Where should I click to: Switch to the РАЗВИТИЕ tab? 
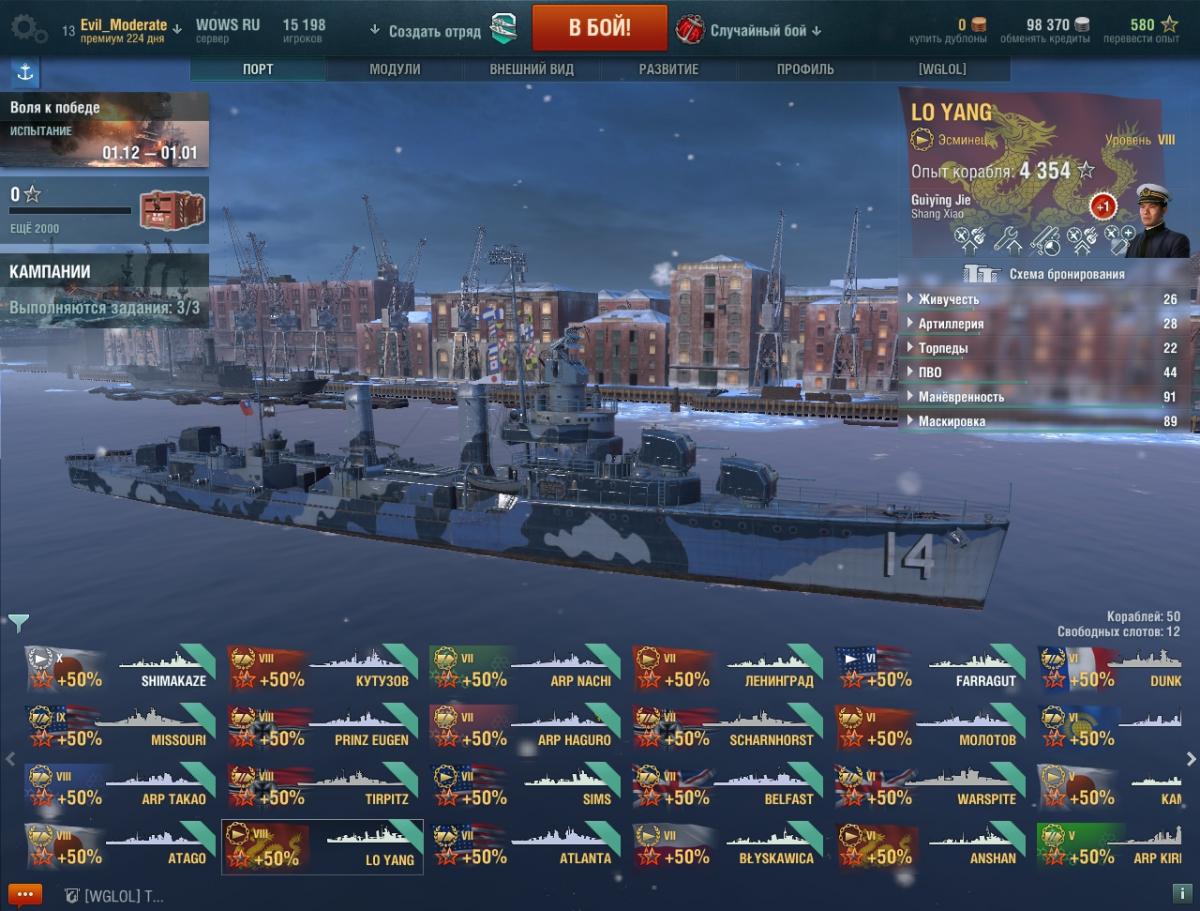click(669, 69)
